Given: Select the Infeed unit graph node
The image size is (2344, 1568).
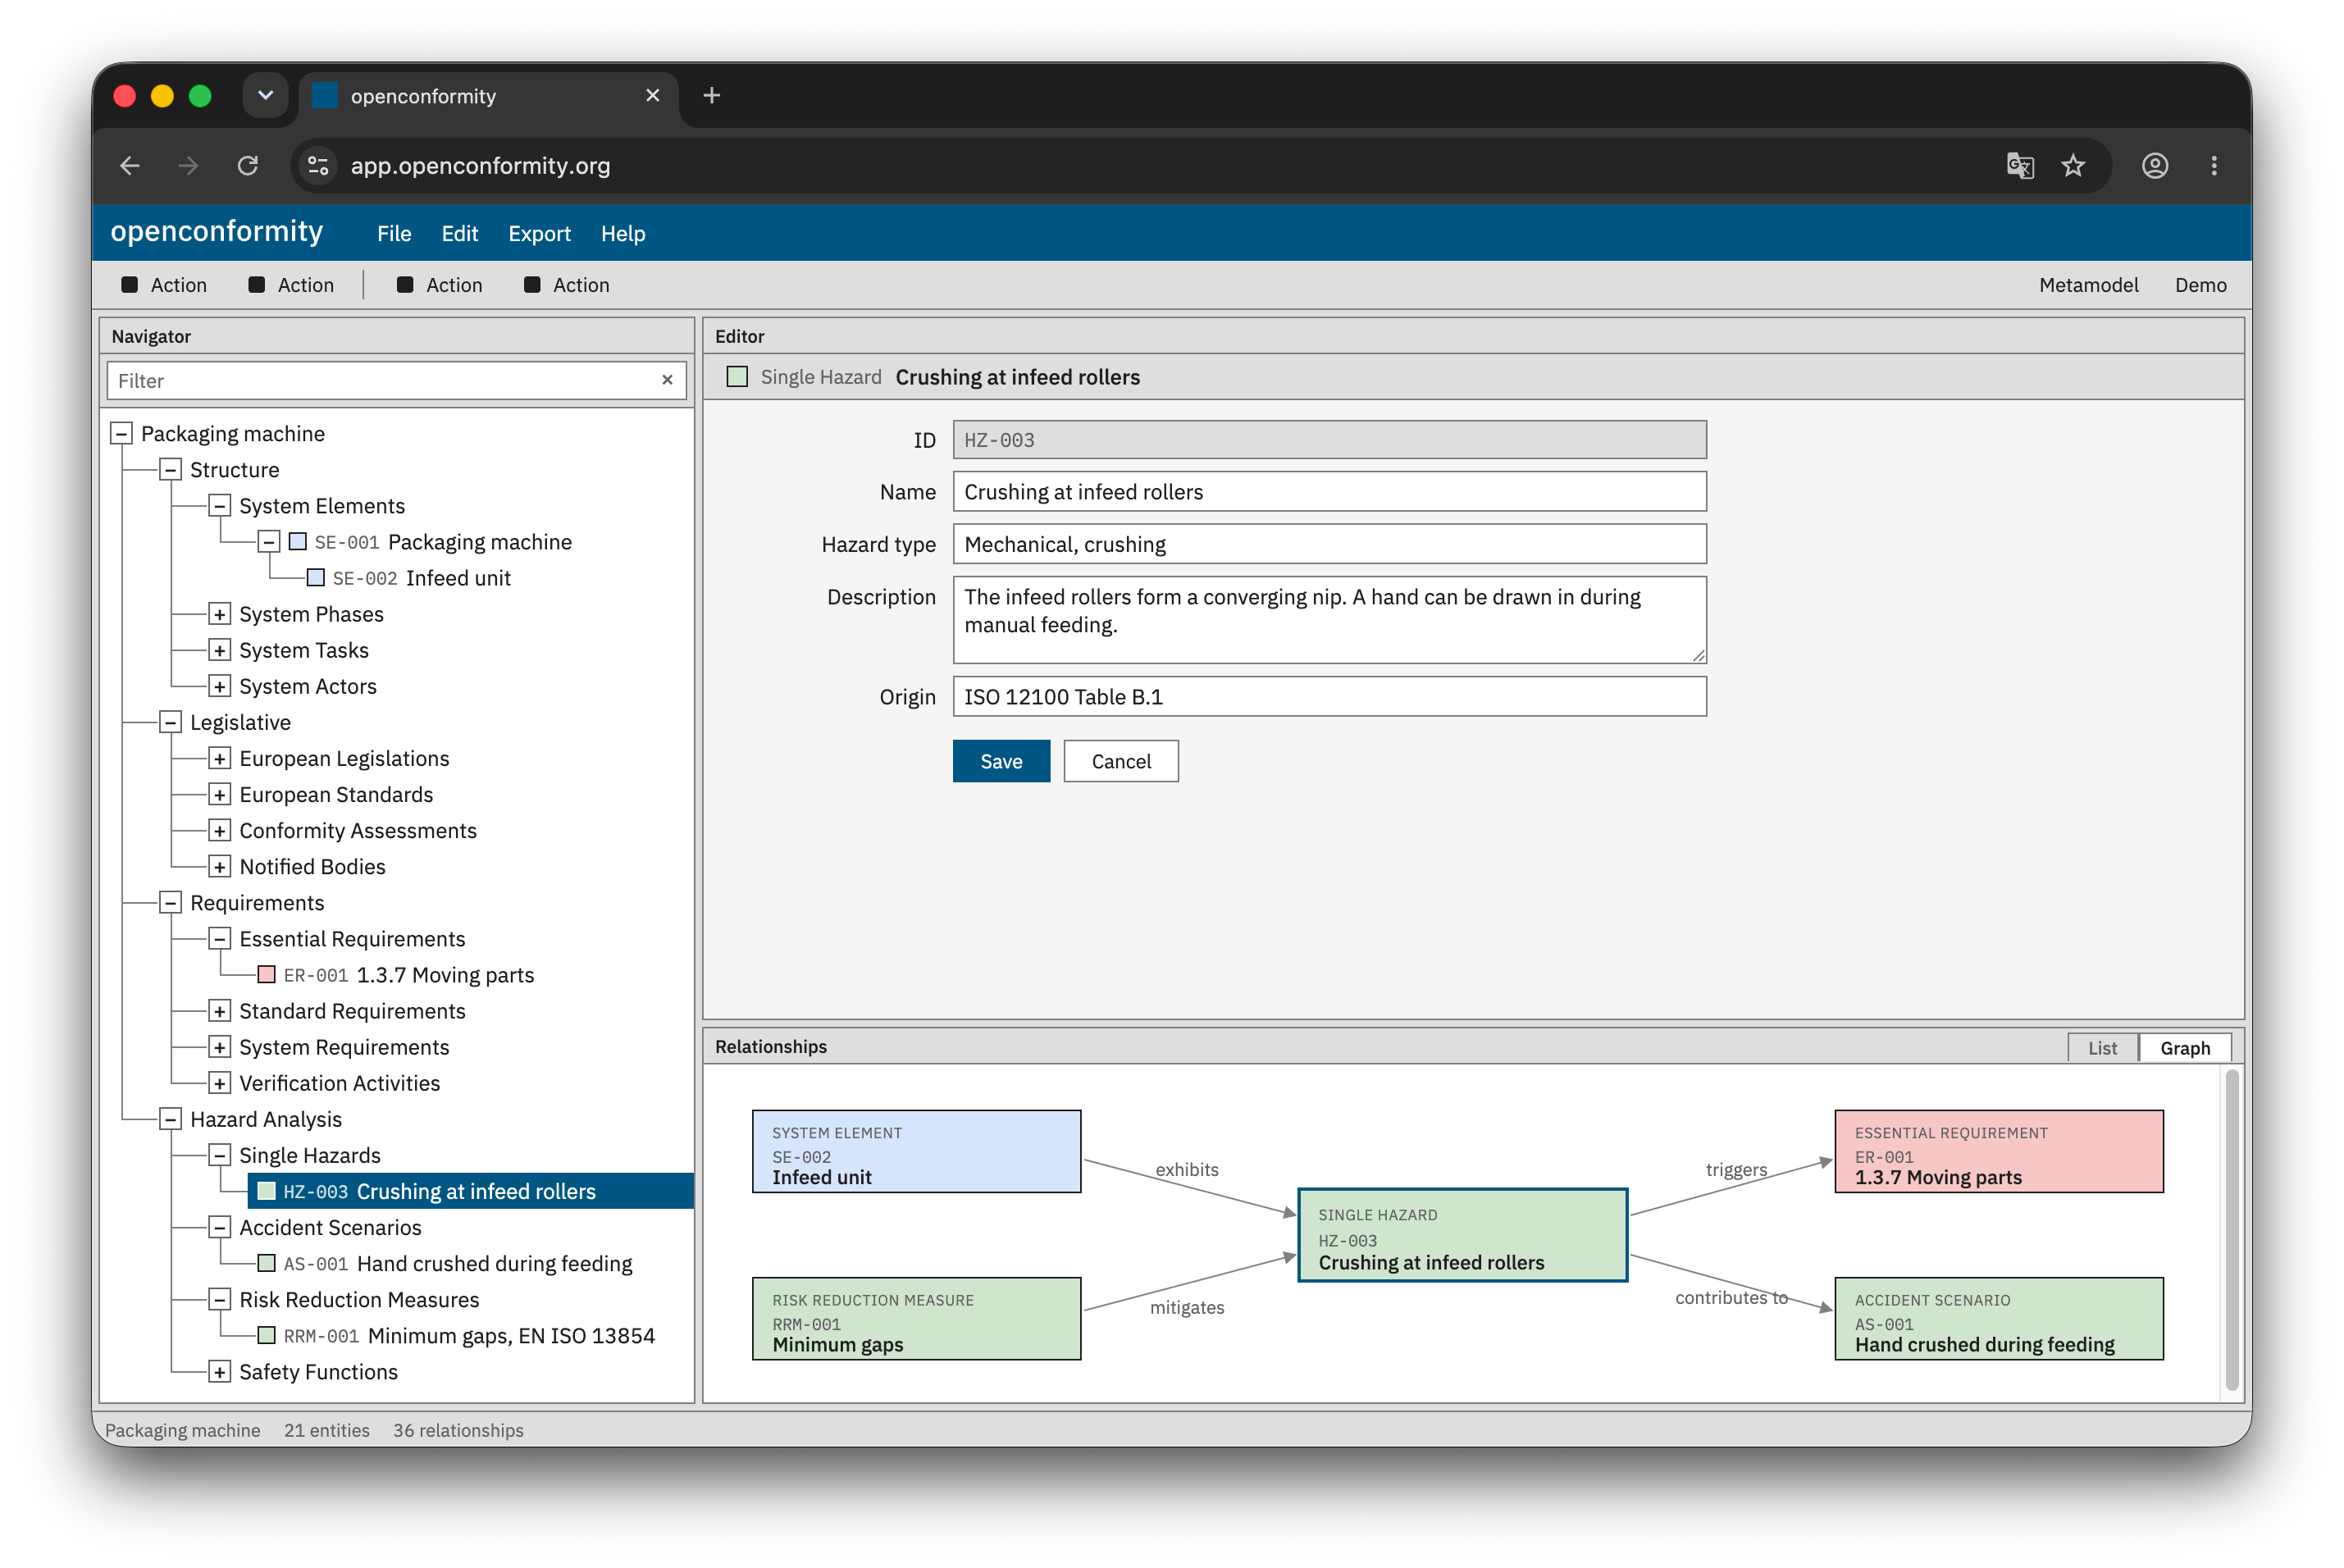Looking at the screenshot, I should (916, 1150).
